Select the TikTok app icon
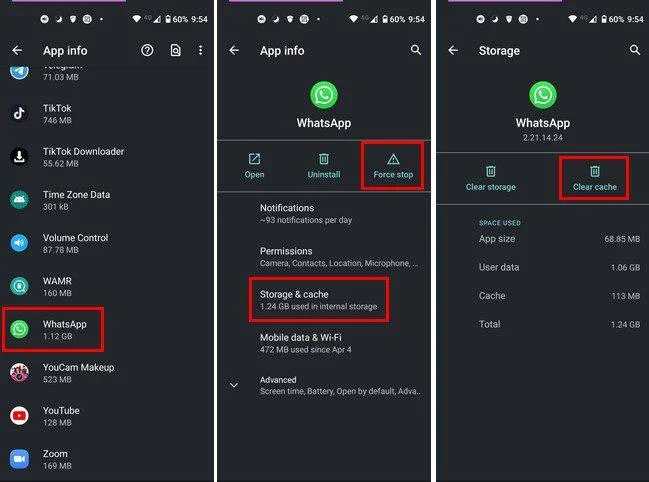Viewport: 649px width, 482px height. [19, 113]
